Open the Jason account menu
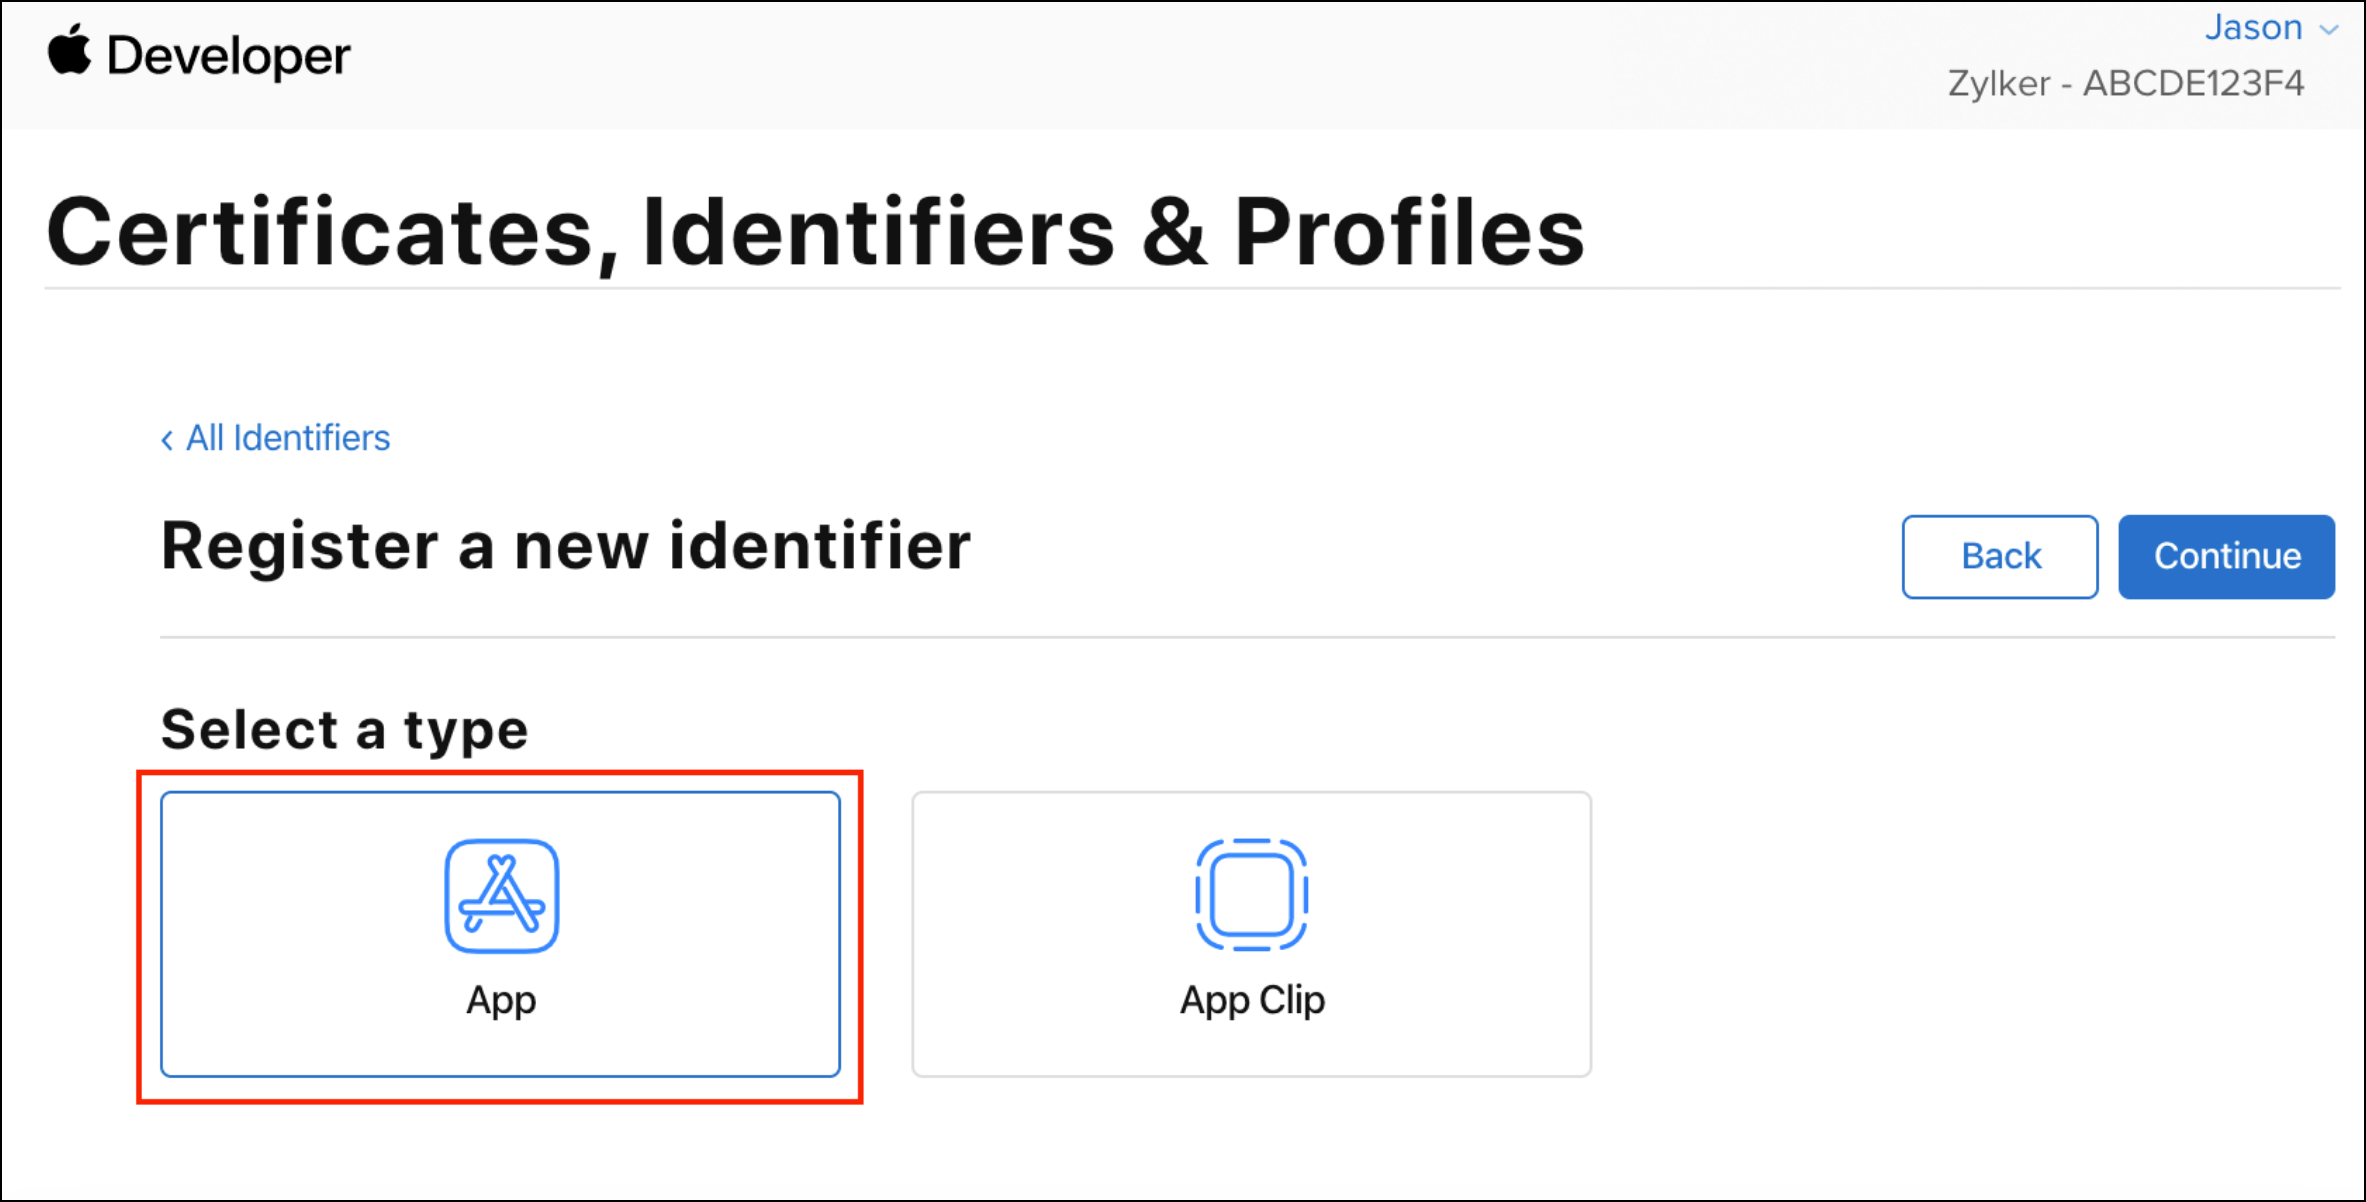2366x1202 pixels. click(2253, 28)
